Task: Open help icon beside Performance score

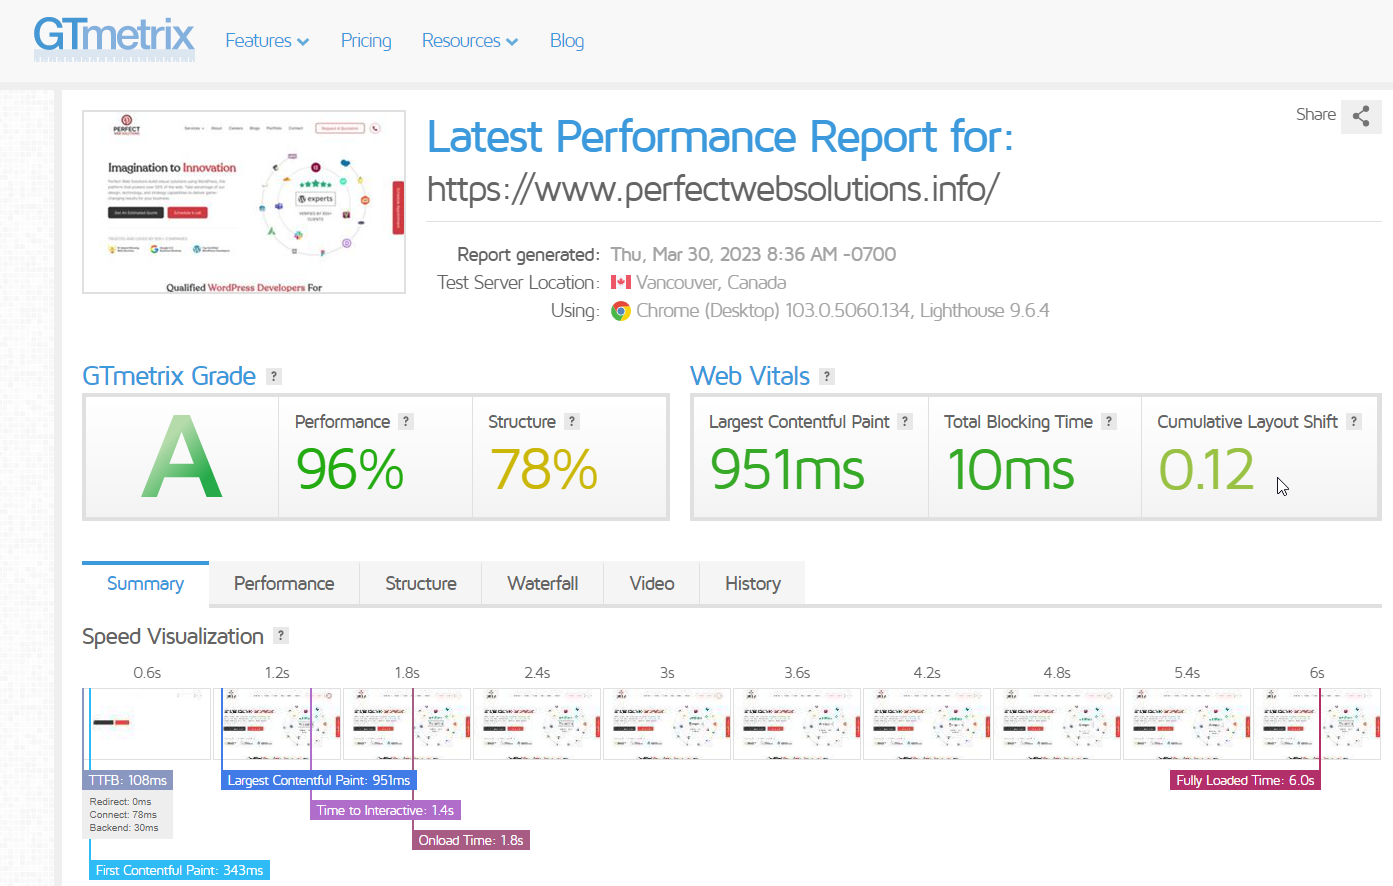Action: click(x=406, y=422)
